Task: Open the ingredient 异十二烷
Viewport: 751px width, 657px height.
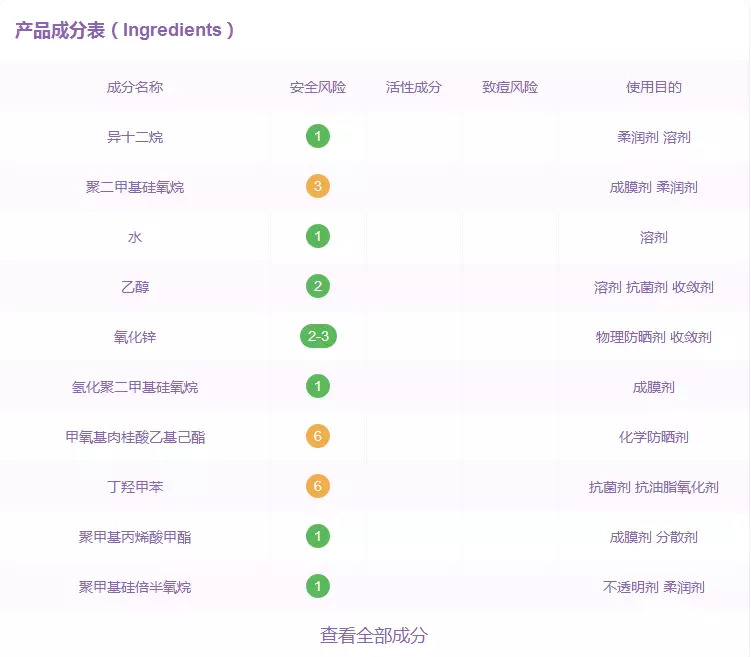Action: 135,137
